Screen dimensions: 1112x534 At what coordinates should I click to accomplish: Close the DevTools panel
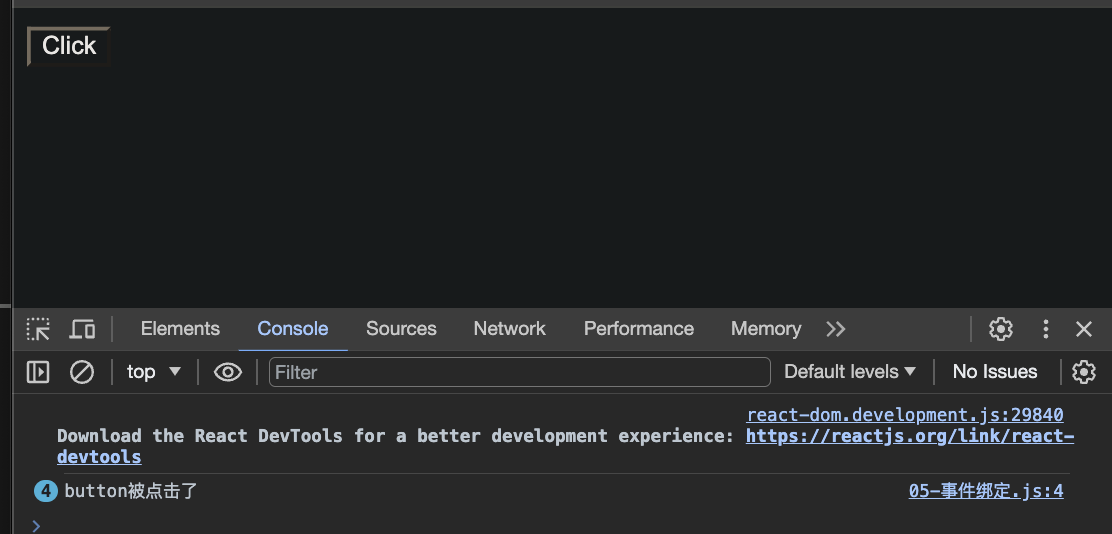[x=1084, y=329]
